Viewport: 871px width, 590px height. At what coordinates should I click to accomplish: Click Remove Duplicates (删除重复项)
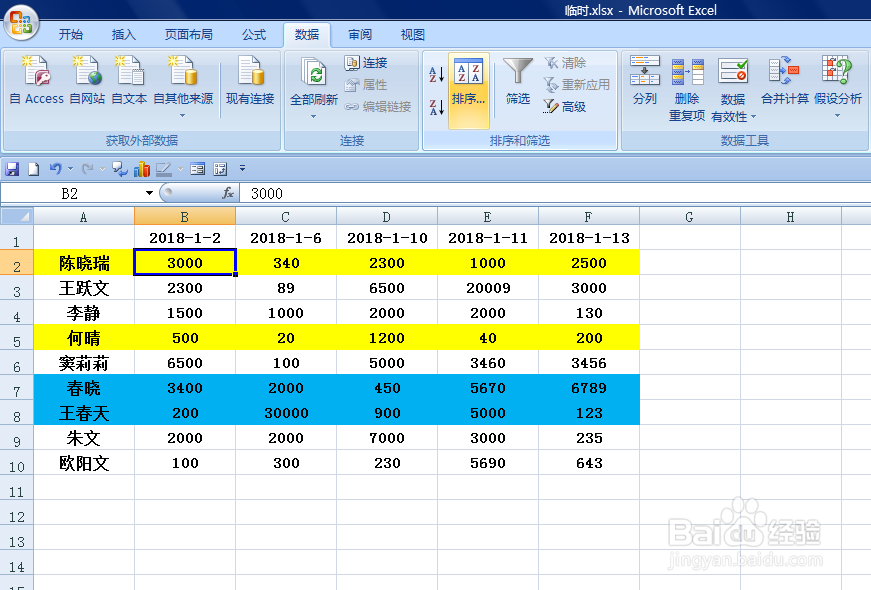click(687, 89)
